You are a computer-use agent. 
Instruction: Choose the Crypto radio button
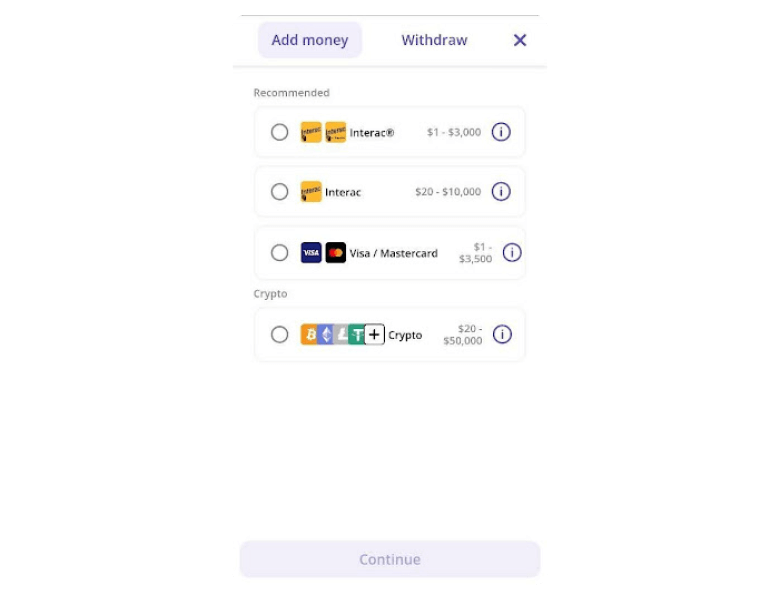[x=280, y=334]
